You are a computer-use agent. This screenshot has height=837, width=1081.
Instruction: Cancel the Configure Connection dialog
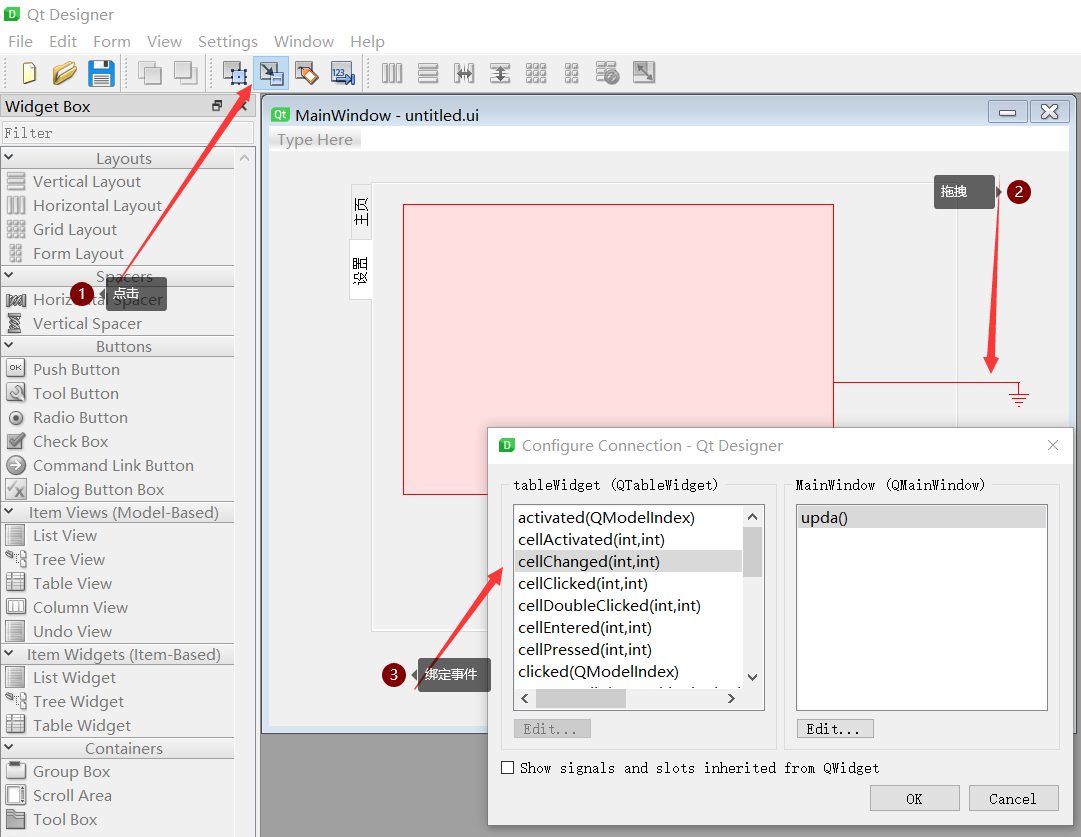pos(1013,798)
